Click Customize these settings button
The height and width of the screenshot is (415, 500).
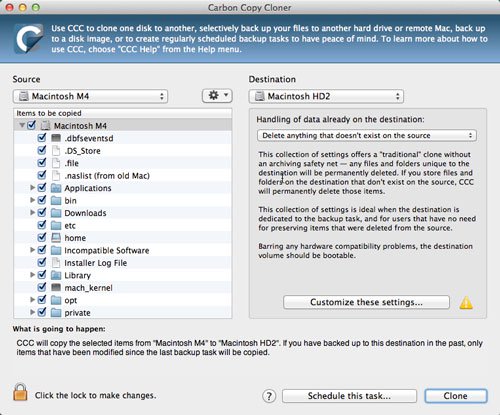366,302
